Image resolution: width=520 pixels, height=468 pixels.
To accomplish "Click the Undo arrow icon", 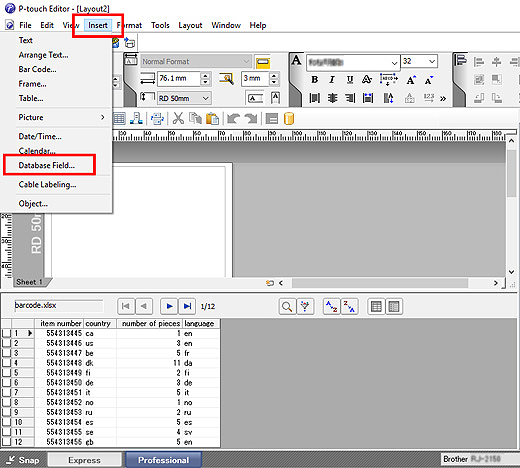I will [233, 119].
